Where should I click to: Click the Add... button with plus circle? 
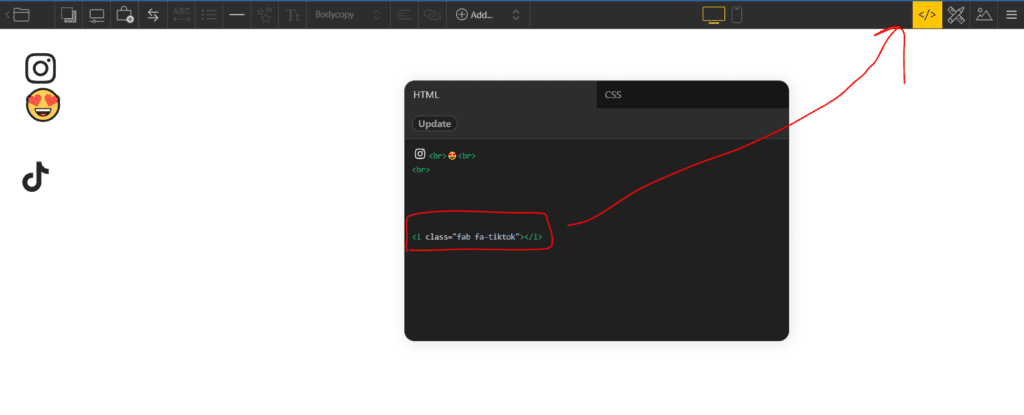(475, 14)
